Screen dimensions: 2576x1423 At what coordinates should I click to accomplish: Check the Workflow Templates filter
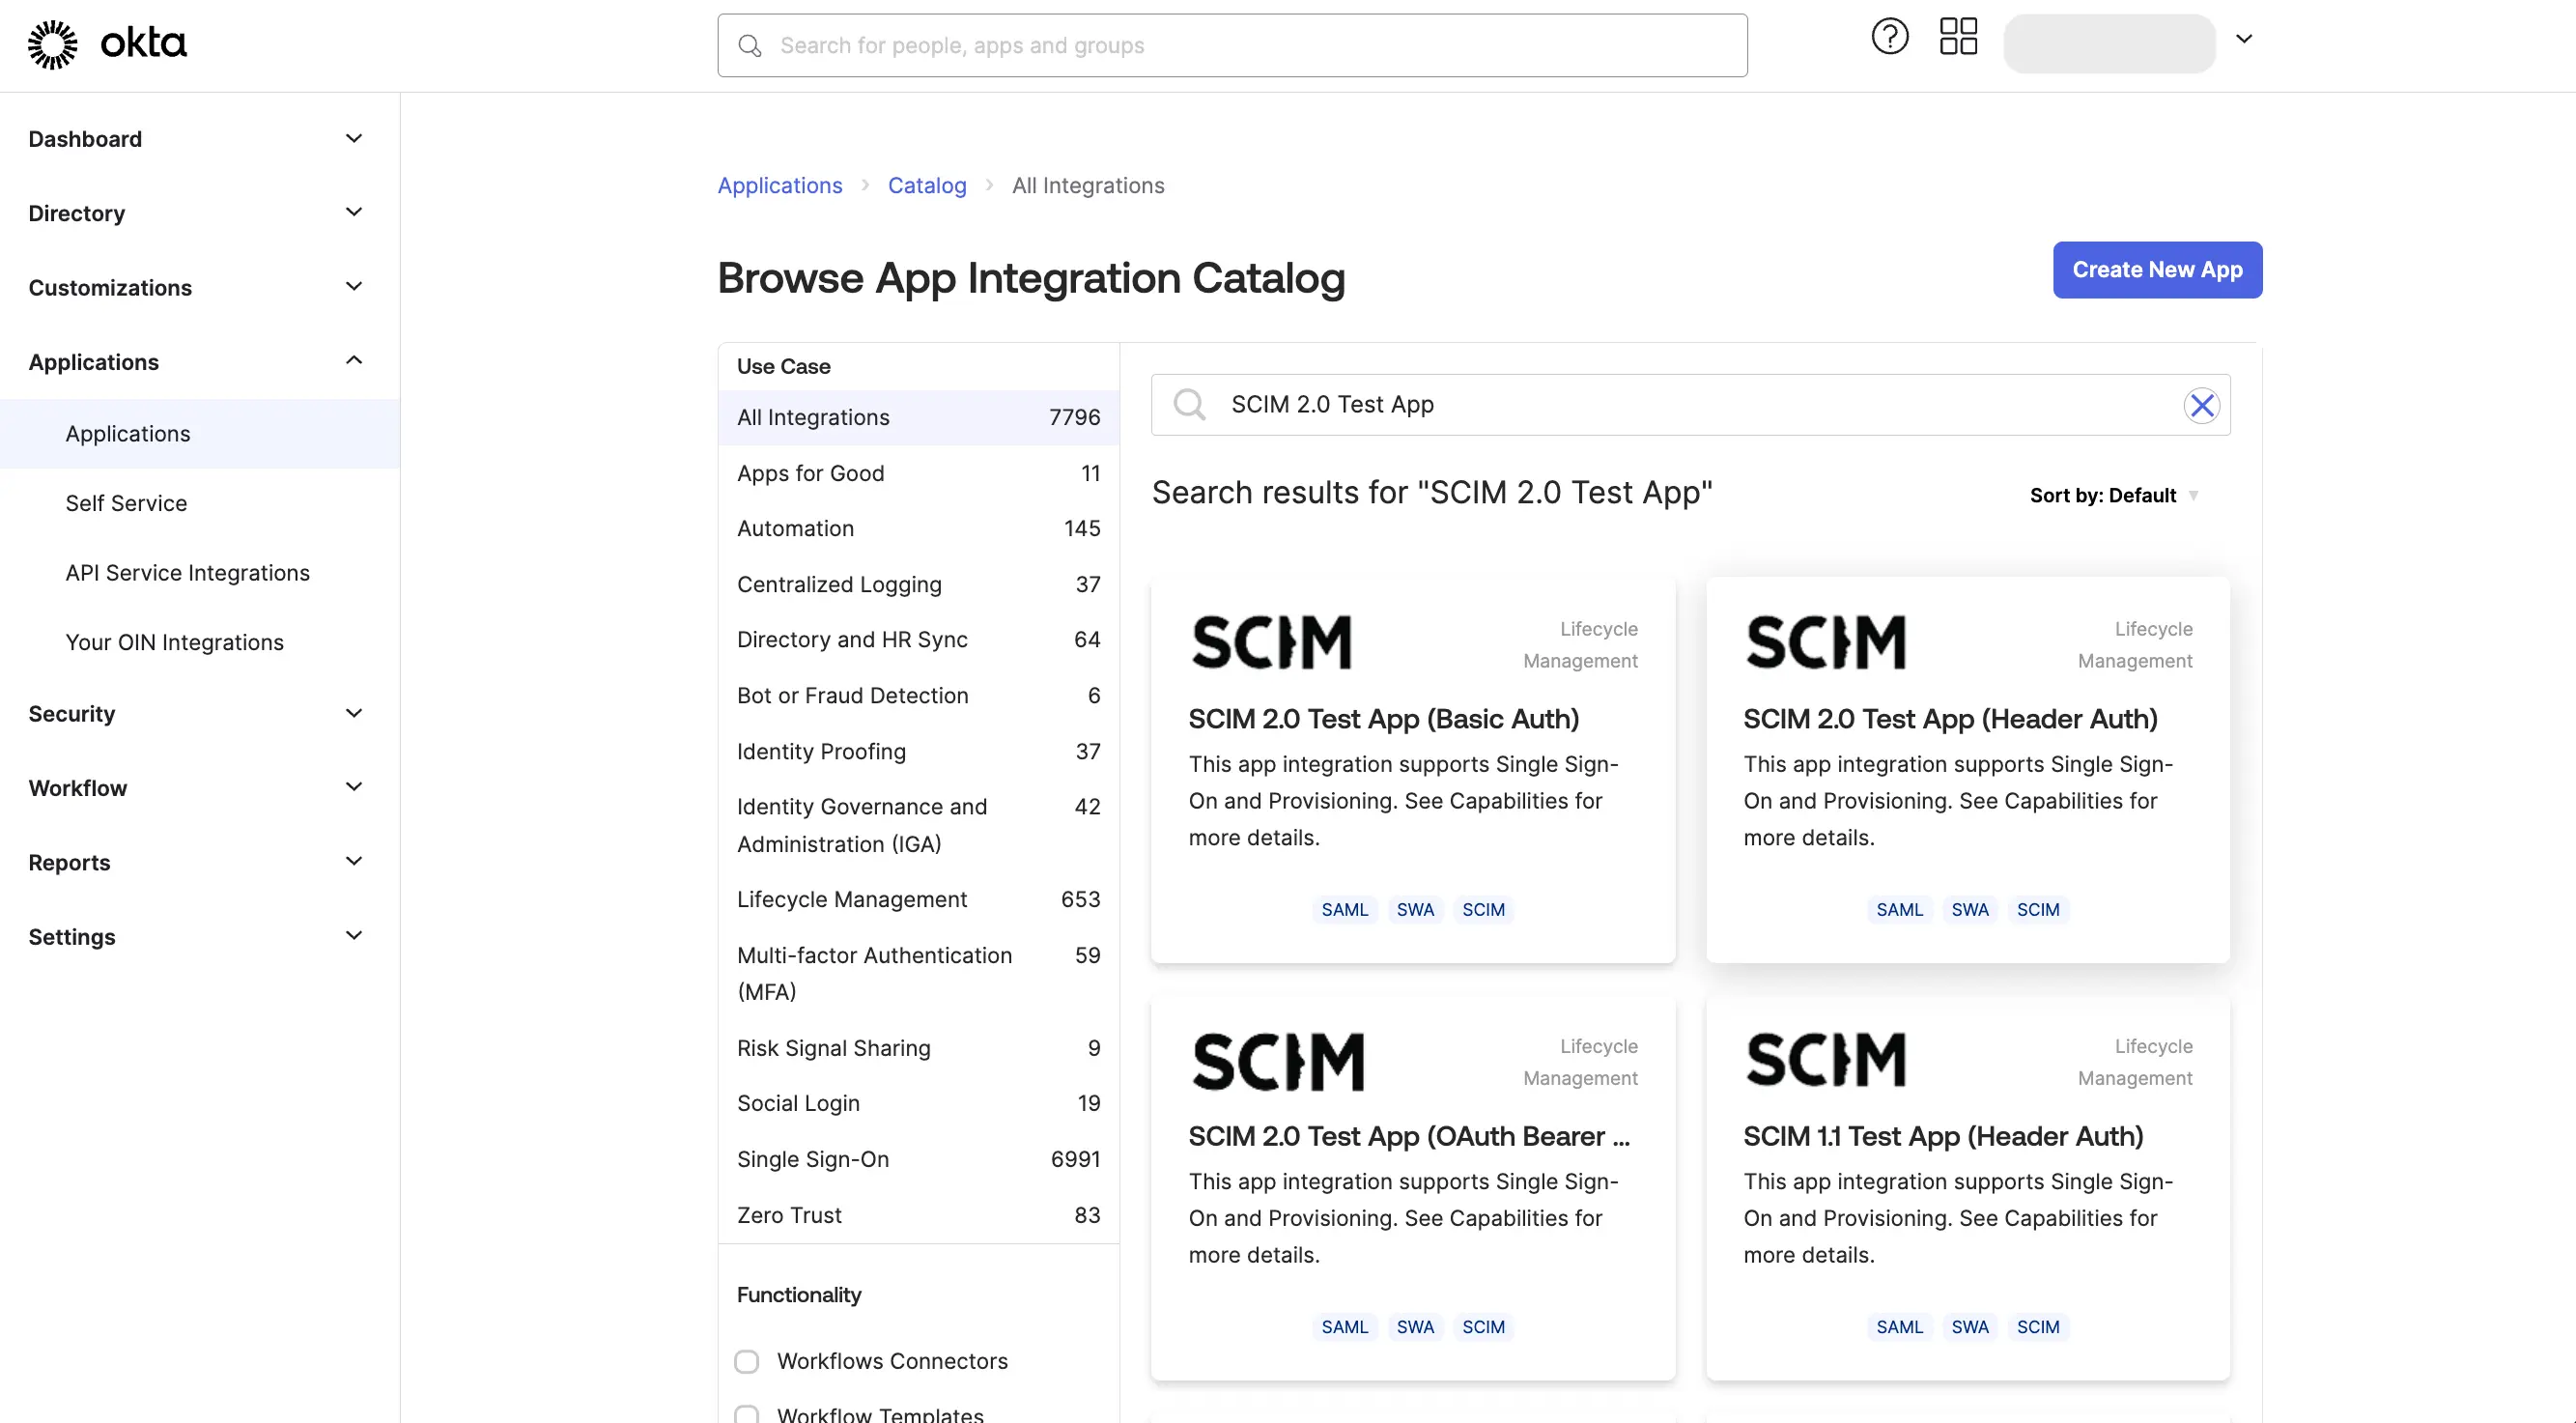[x=747, y=1413]
